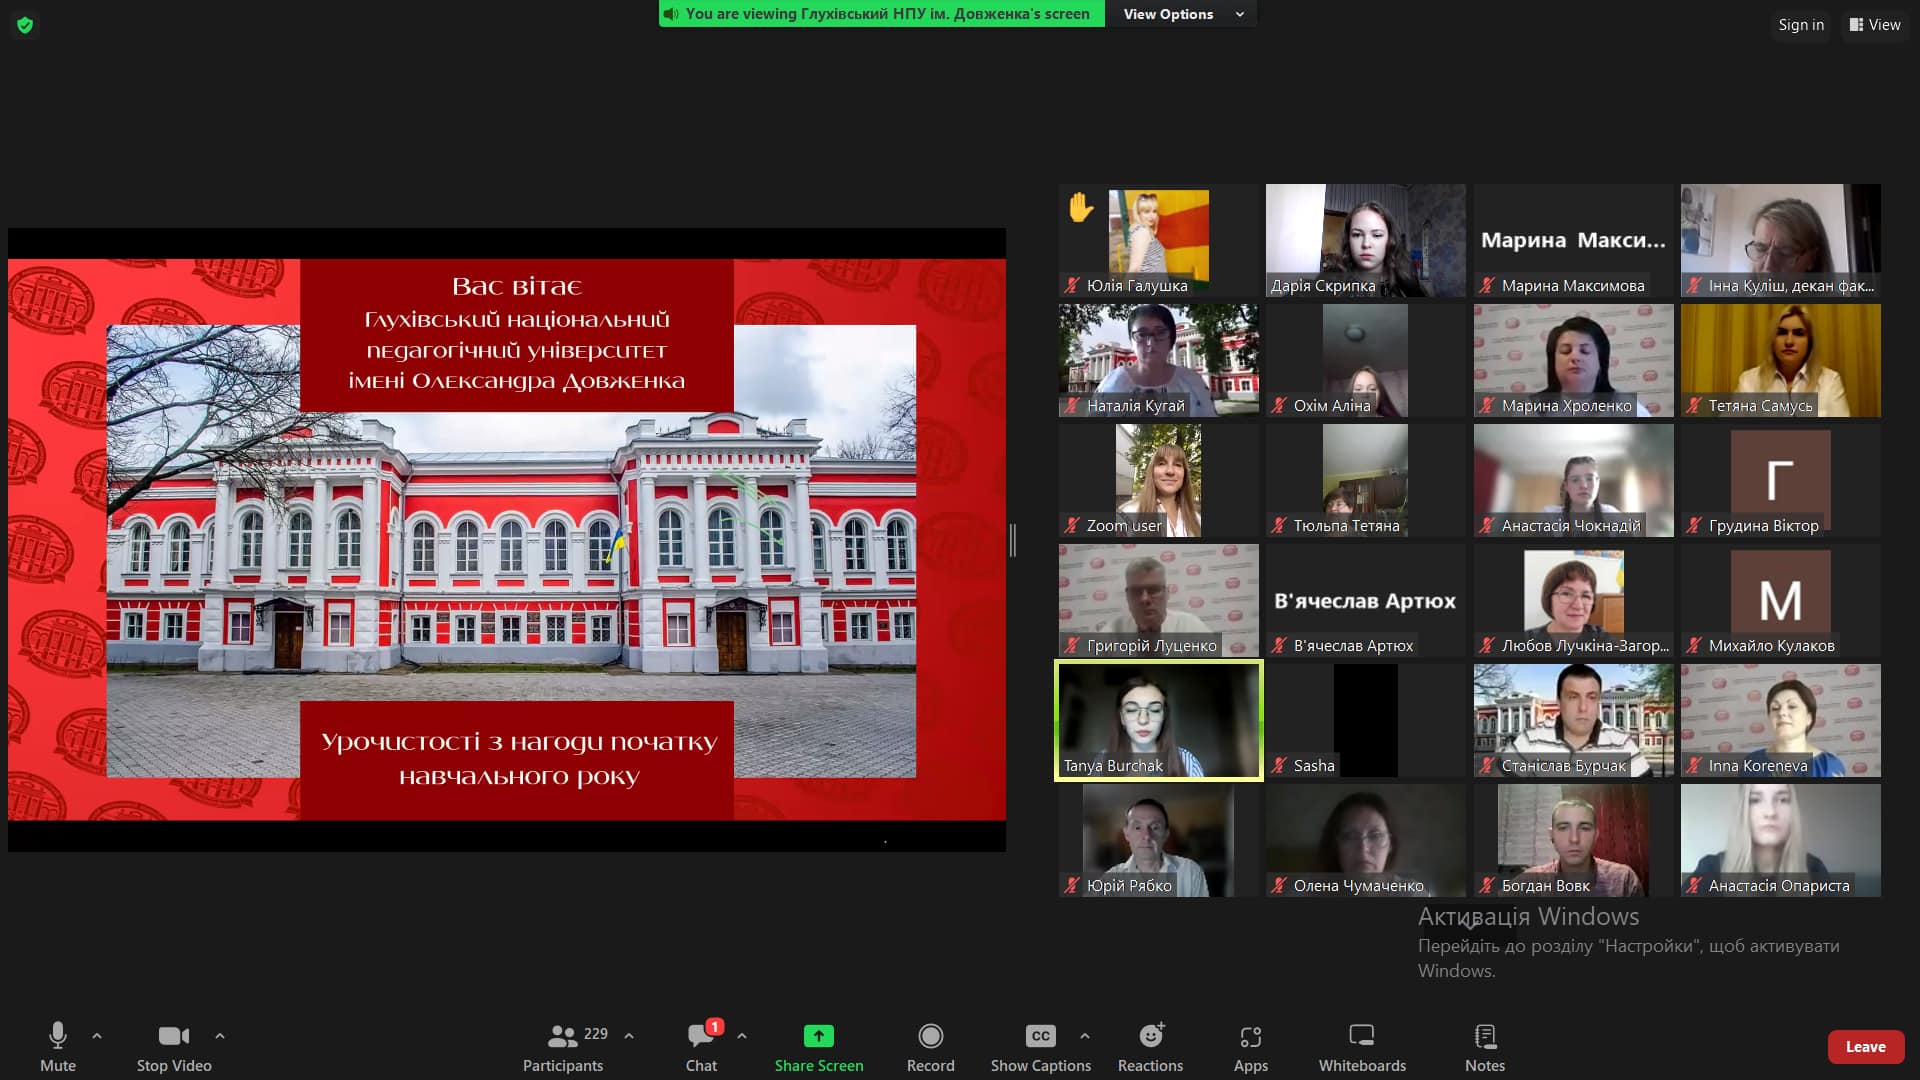Screen dimensions: 1920x1080
Task: Select Тетяна Самусь's video tile
Action: 1781,360
